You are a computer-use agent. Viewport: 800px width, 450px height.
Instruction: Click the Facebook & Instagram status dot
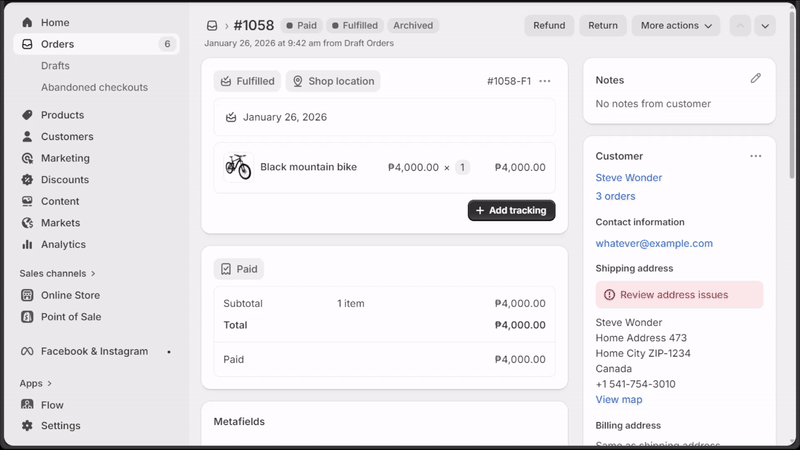(169, 352)
